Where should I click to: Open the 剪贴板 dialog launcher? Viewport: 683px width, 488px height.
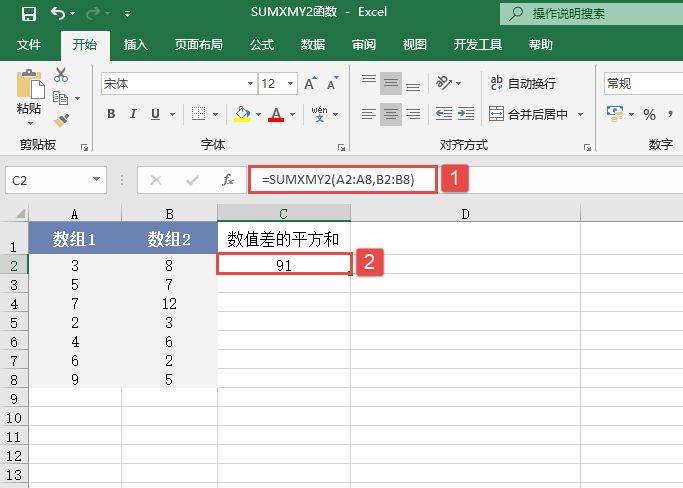coord(85,148)
